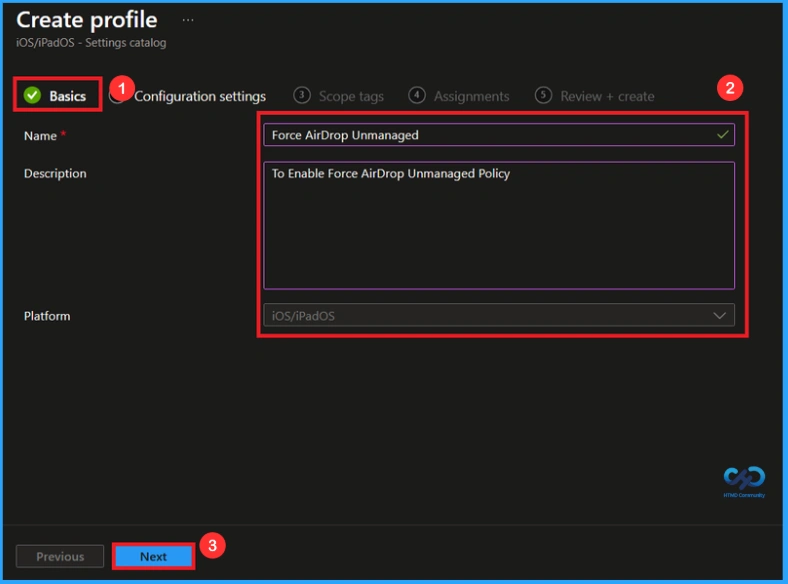Viewport: 788px width, 584px height.
Task: Open the ellipsis menu beside Create profile
Action: 188,20
